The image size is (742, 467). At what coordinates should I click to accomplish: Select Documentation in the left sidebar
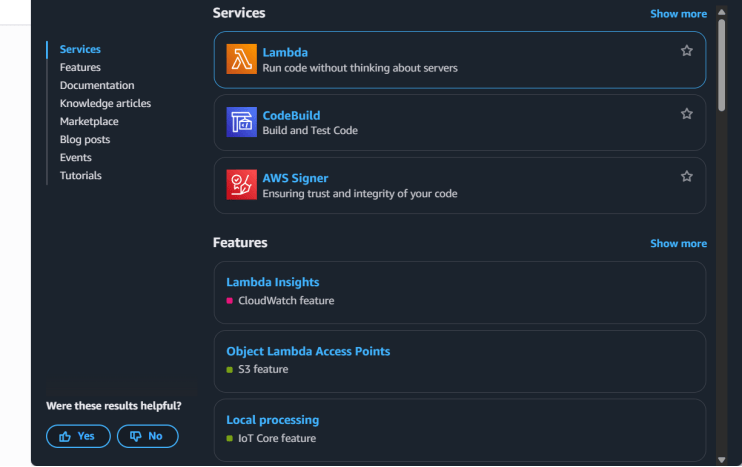[96, 85]
